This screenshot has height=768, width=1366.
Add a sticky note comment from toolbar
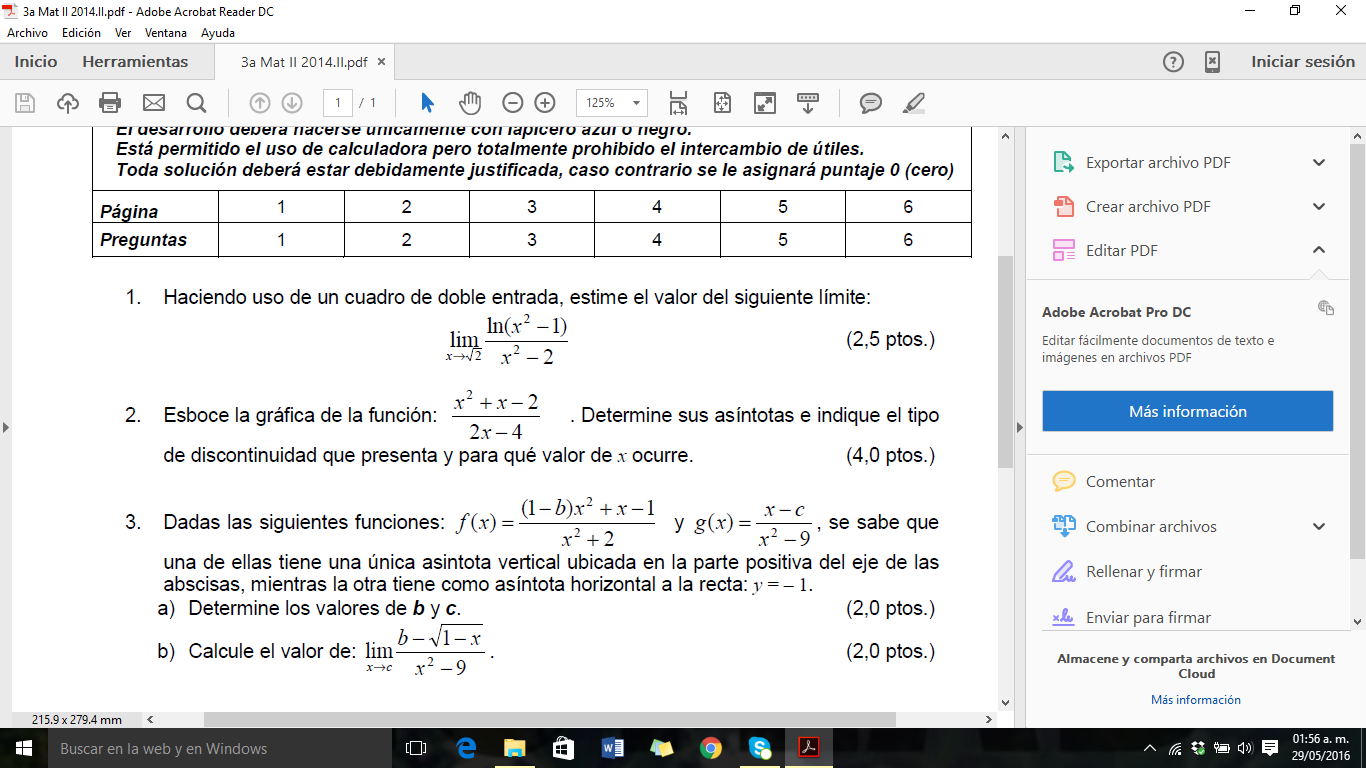(871, 102)
